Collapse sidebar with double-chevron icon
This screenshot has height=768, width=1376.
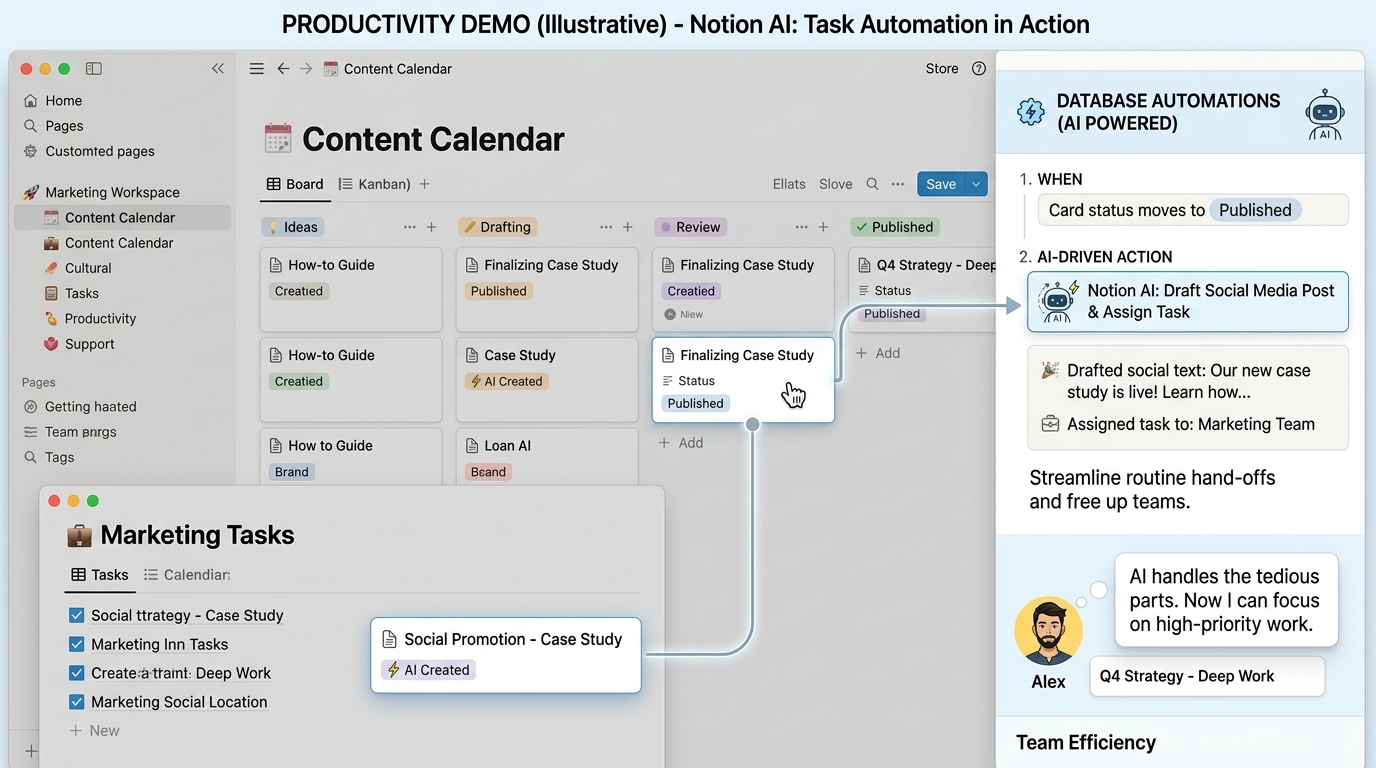pos(217,69)
